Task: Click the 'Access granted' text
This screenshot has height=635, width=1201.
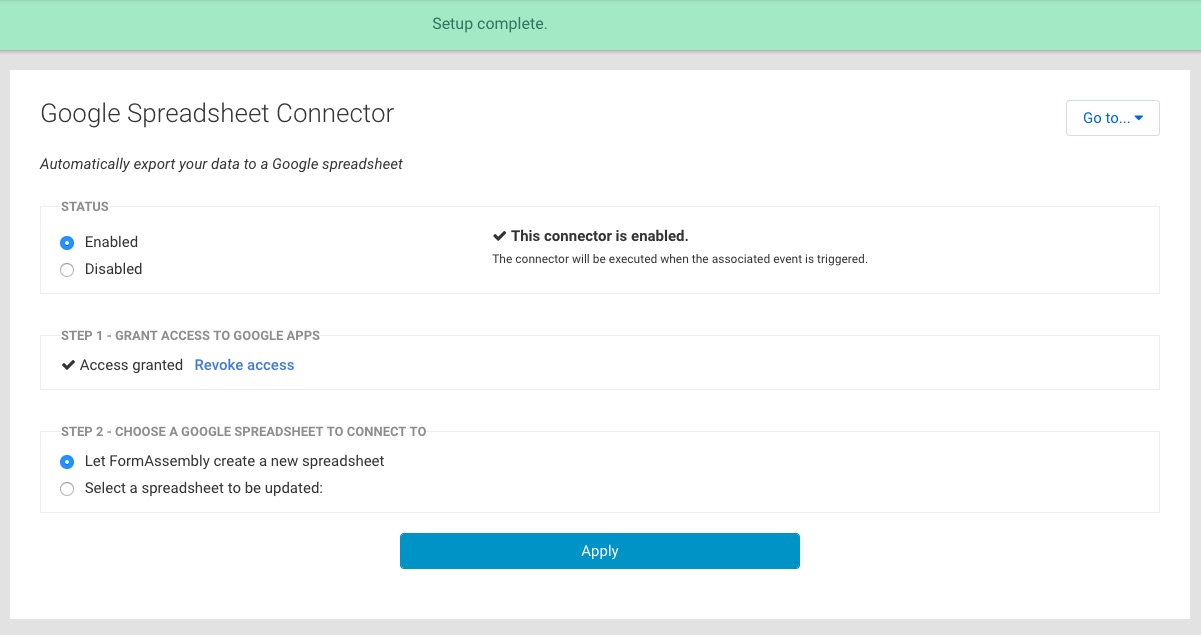Action: coord(131,365)
